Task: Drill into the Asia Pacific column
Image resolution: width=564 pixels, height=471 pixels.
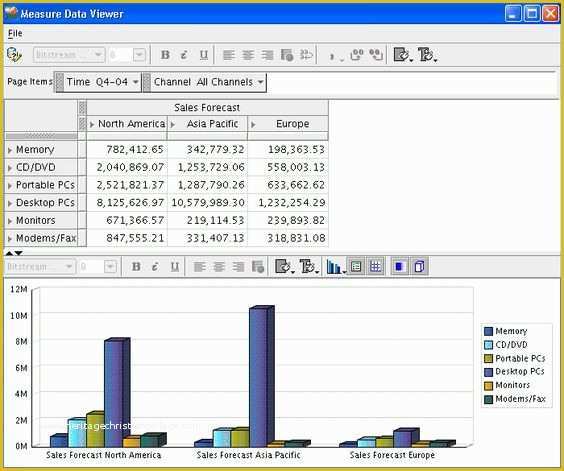Action: pyautogui.click(x=173, y=124)
